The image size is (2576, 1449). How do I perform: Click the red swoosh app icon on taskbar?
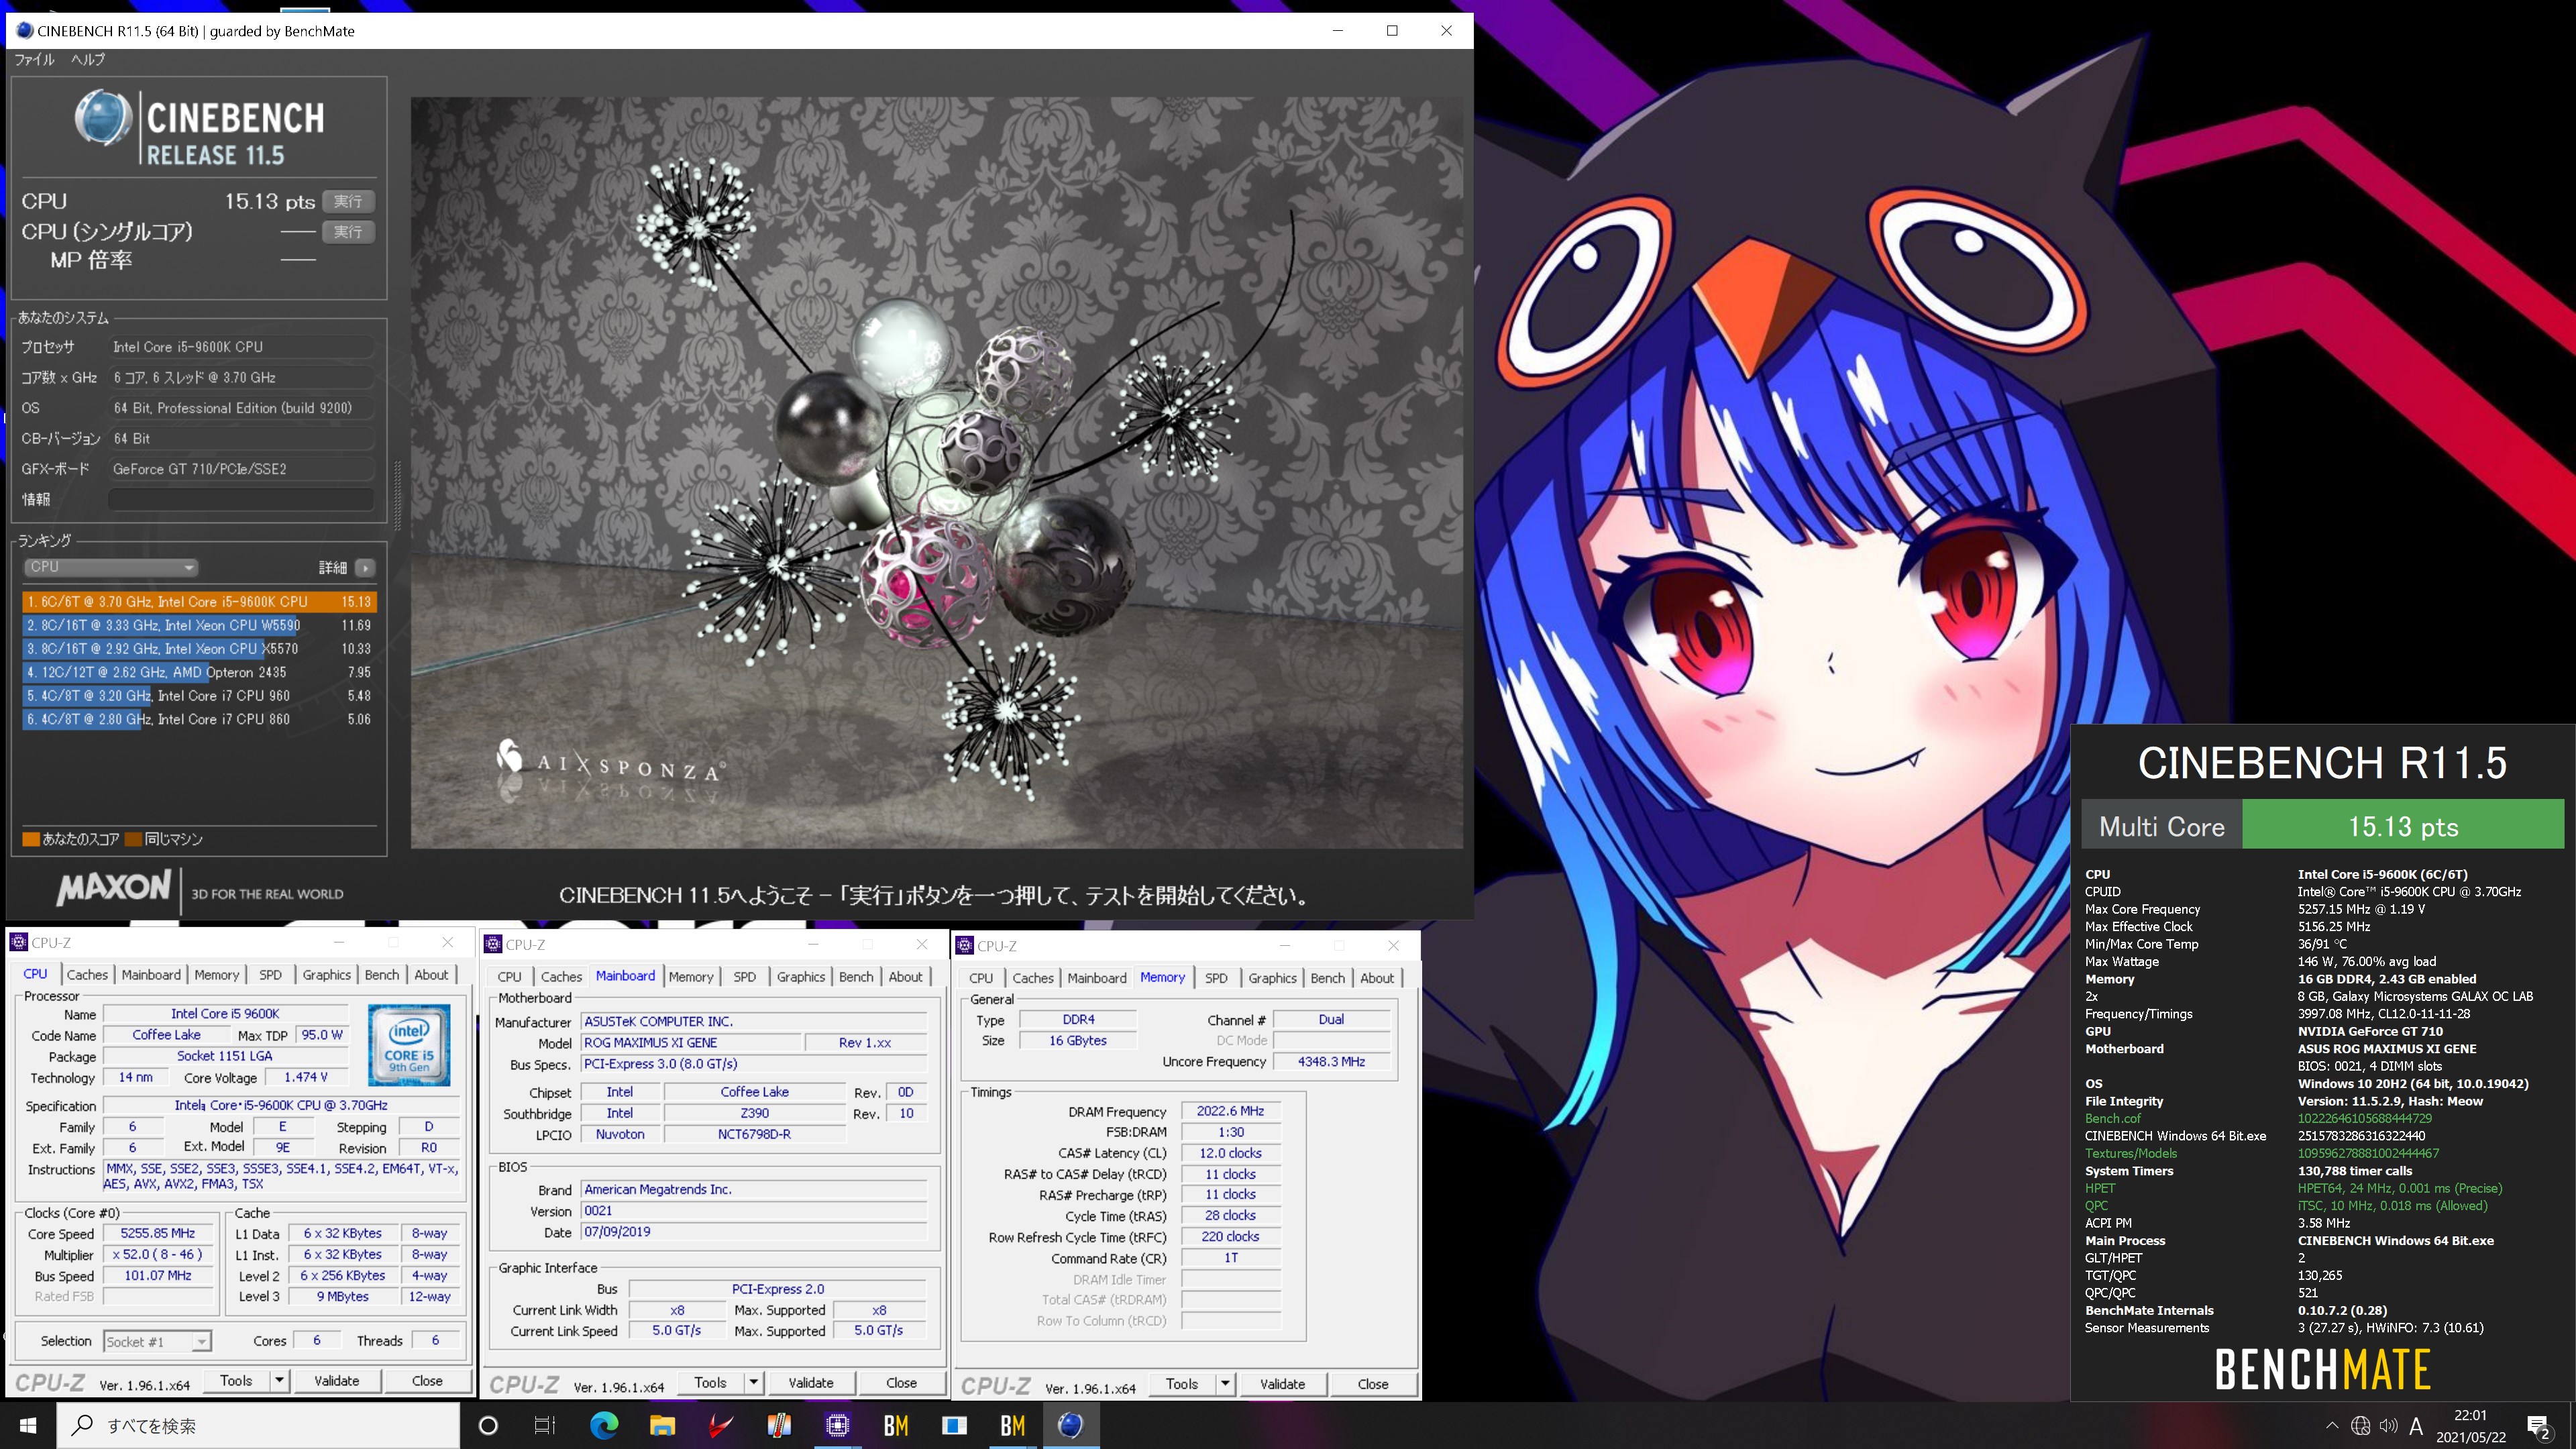click(x=720, y=1425)
